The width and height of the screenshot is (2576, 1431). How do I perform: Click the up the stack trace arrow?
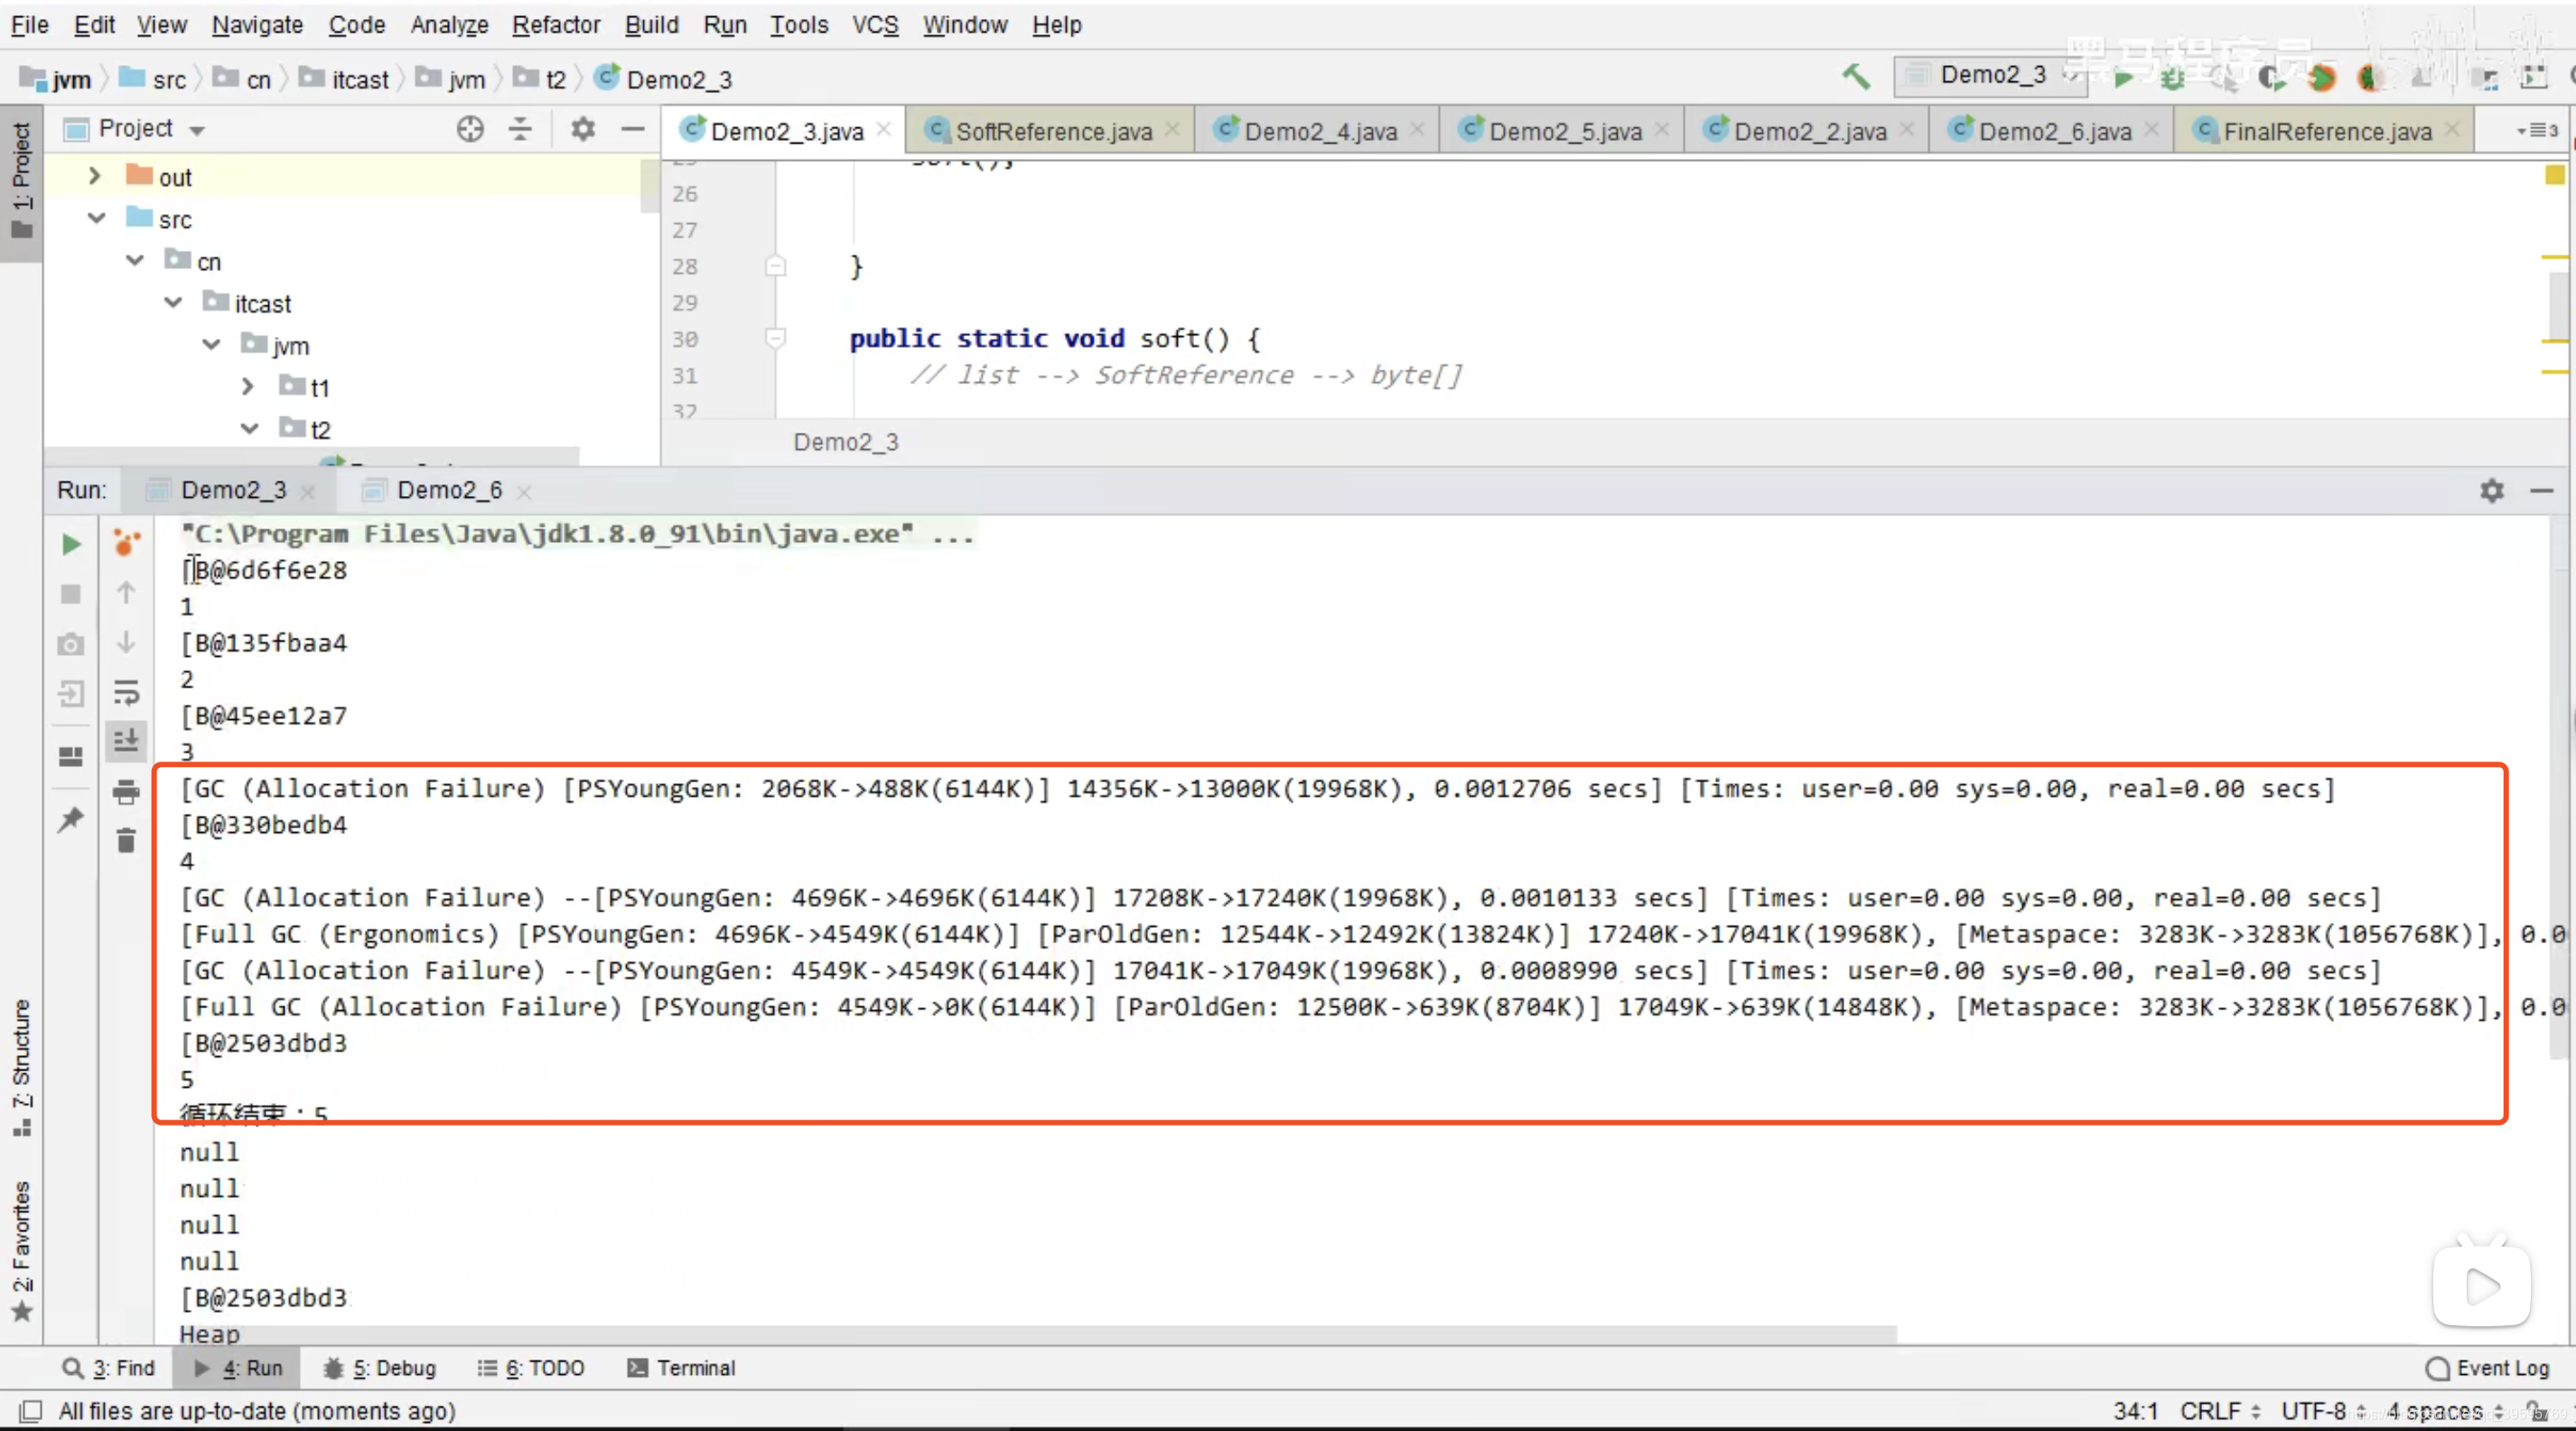pos(126,593)
